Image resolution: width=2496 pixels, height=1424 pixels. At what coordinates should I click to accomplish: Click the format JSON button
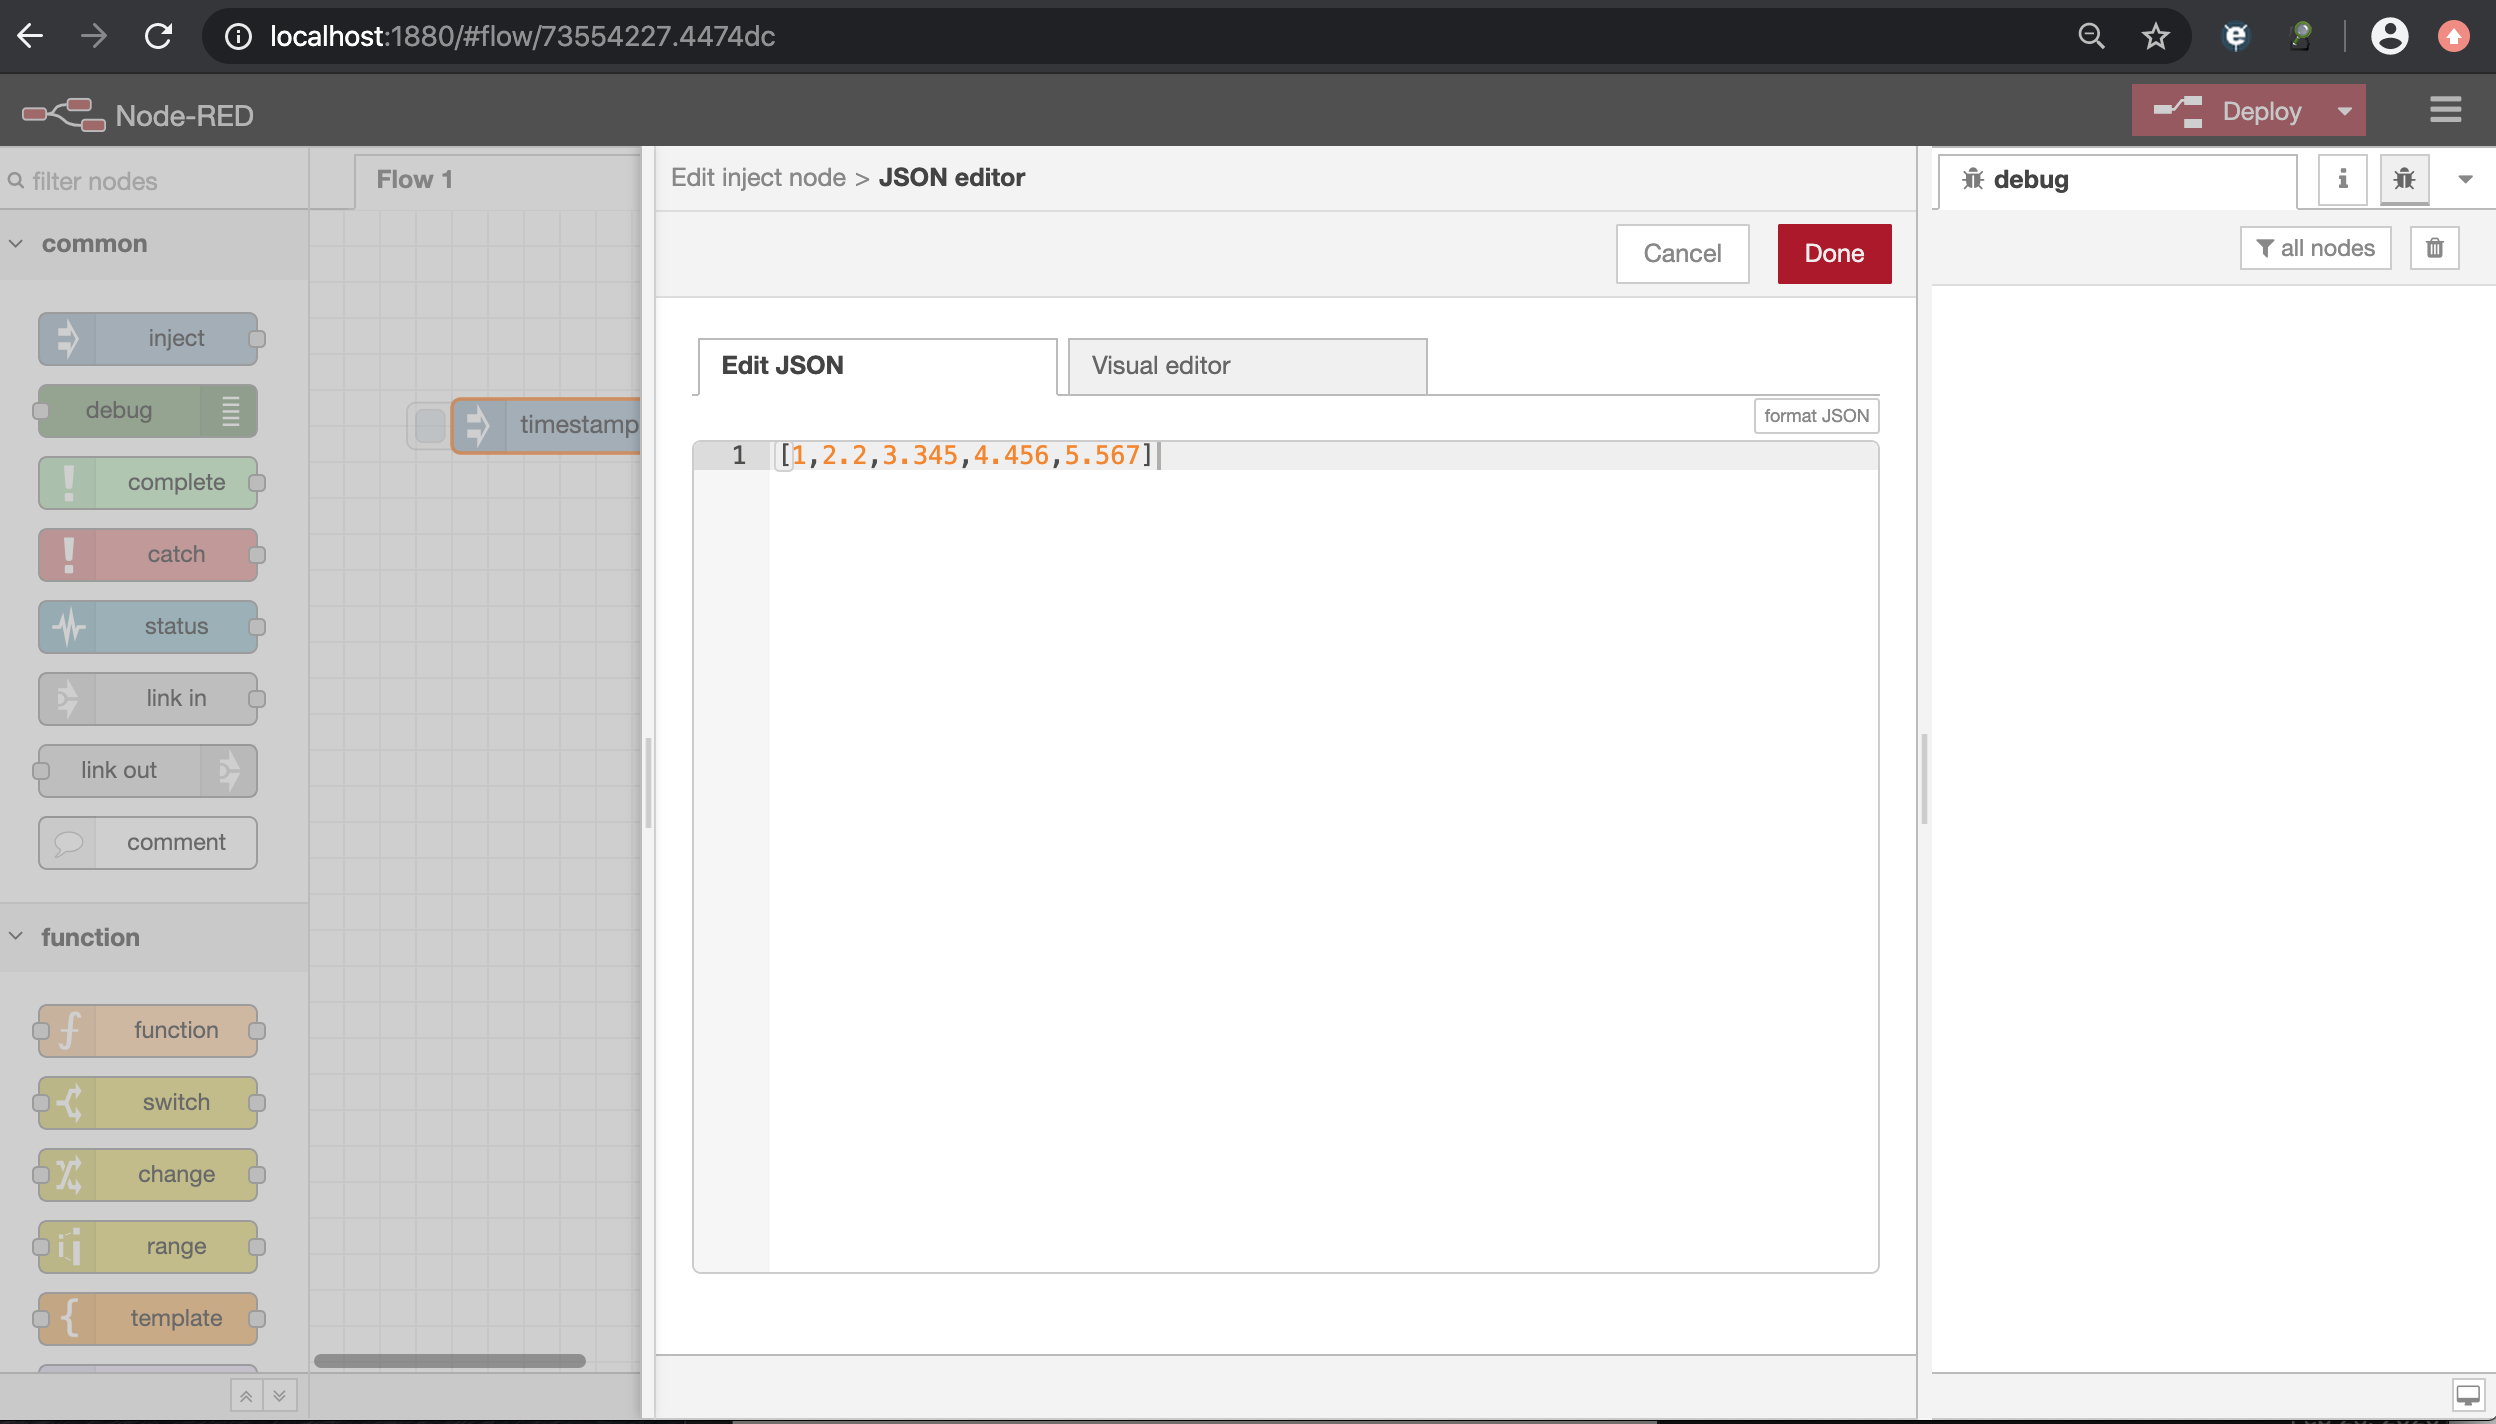tap(1815, 415)
